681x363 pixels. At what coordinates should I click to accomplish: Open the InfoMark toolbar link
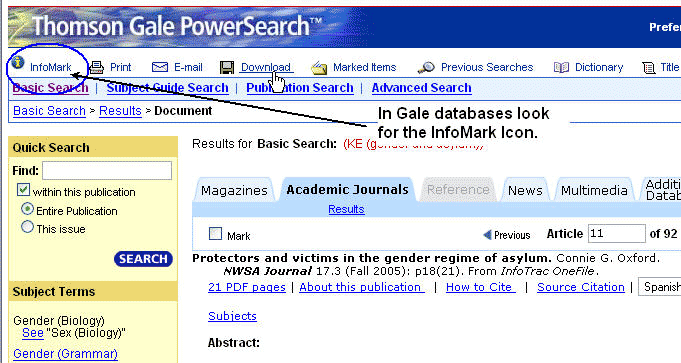coord(50,67)
